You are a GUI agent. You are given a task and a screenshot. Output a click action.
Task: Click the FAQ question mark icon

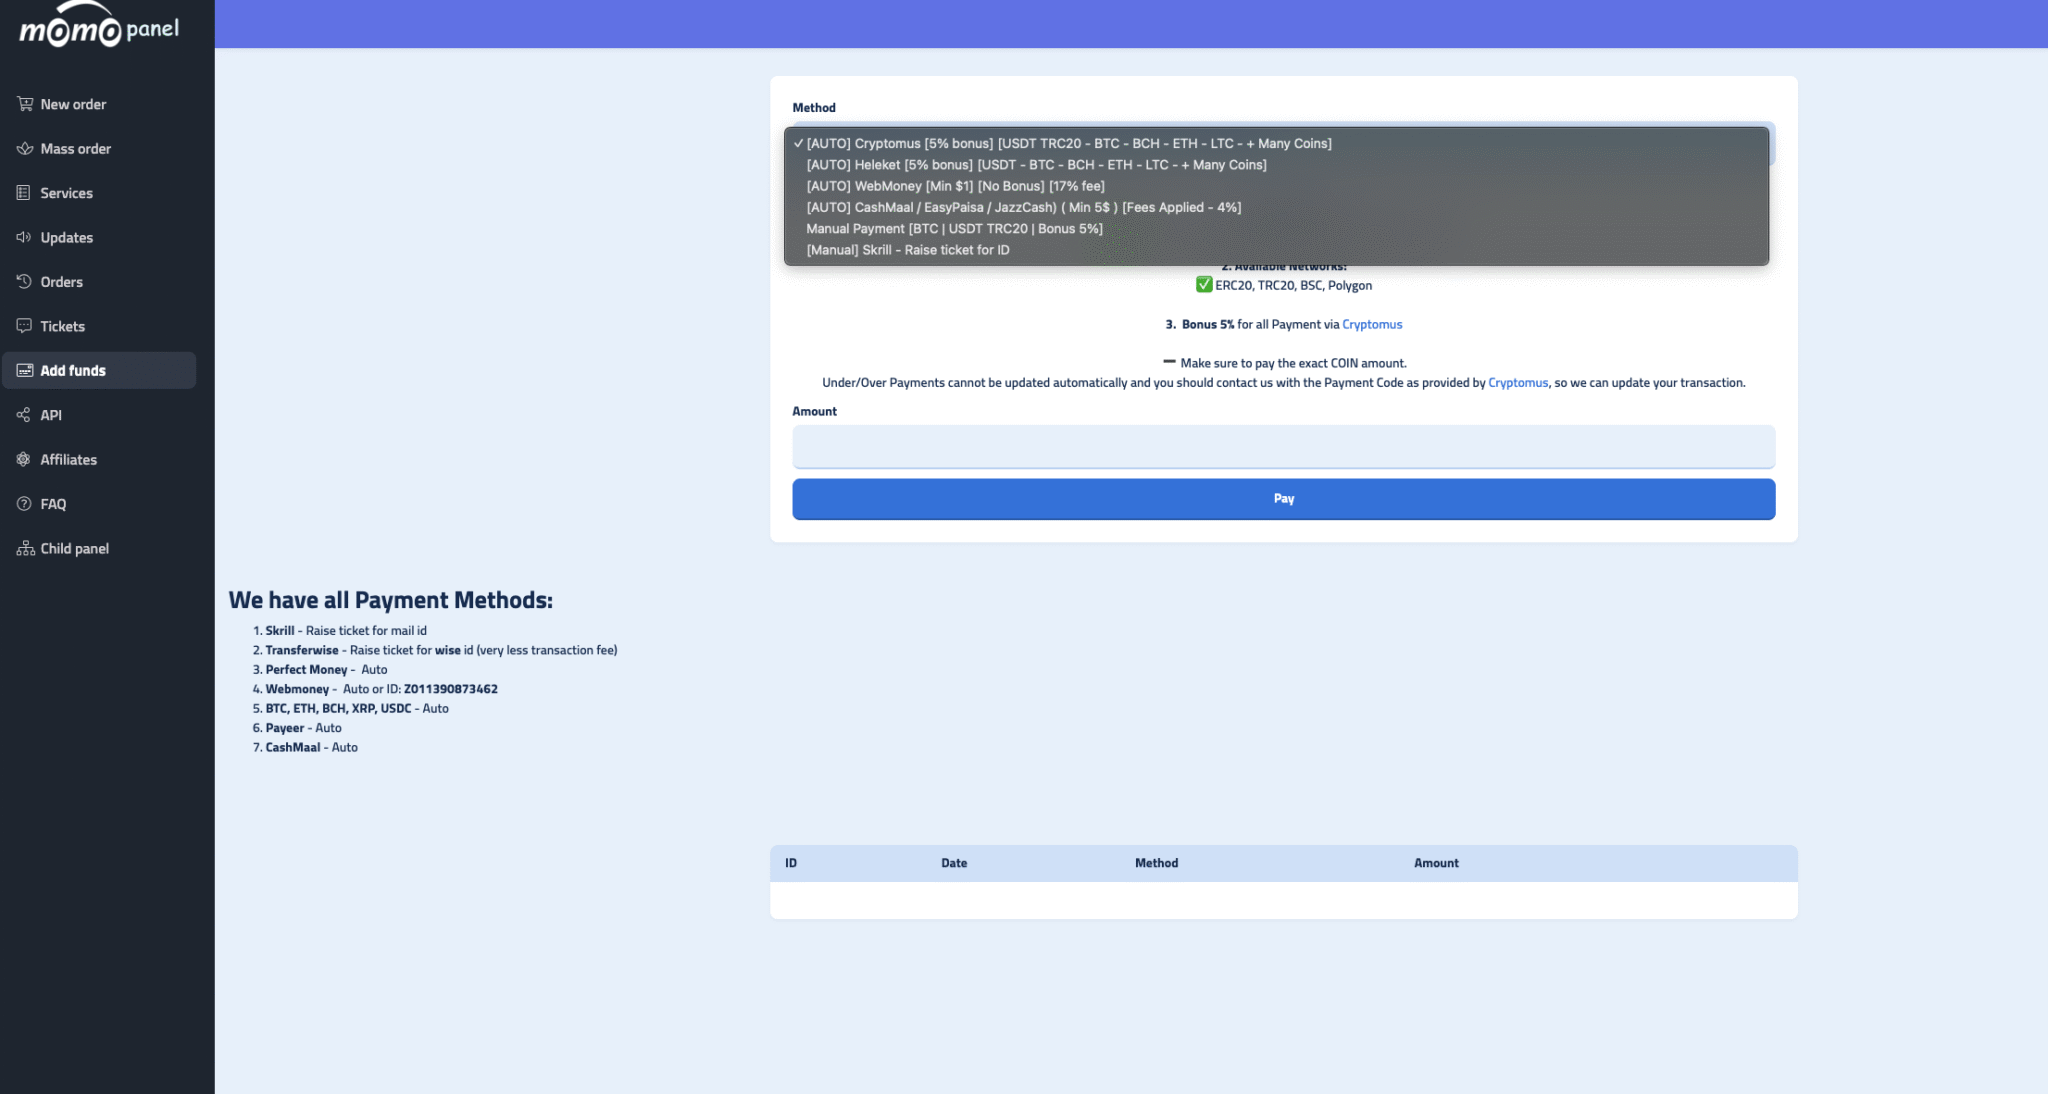[x=24, y=504]
